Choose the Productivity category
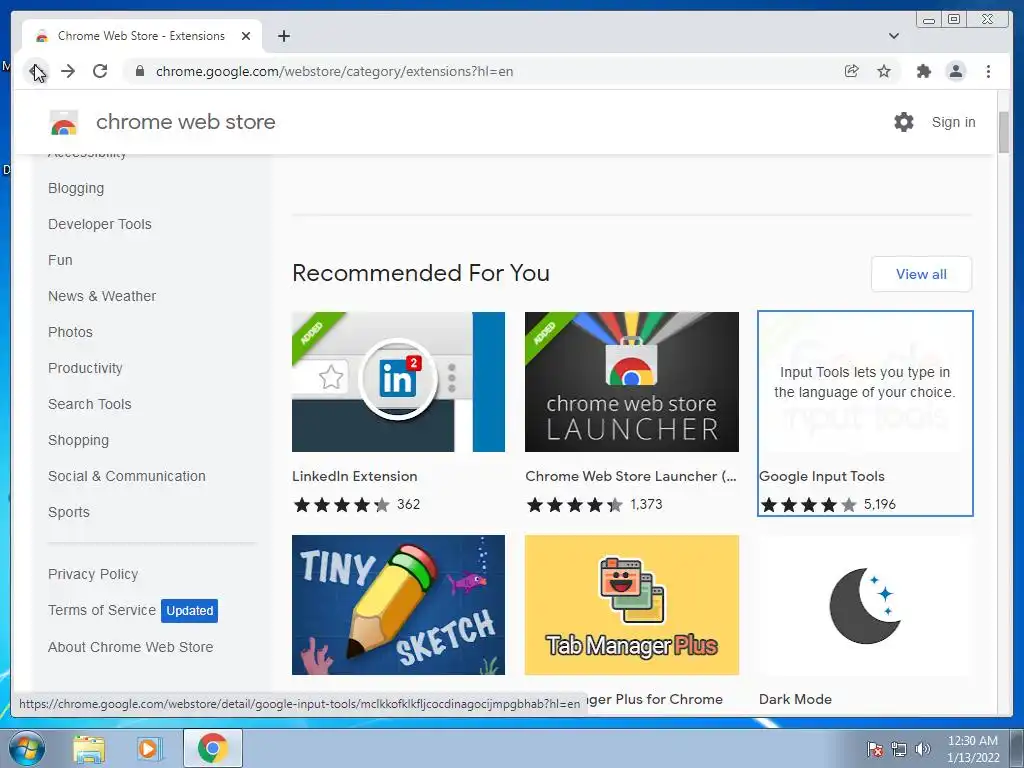 85,368
